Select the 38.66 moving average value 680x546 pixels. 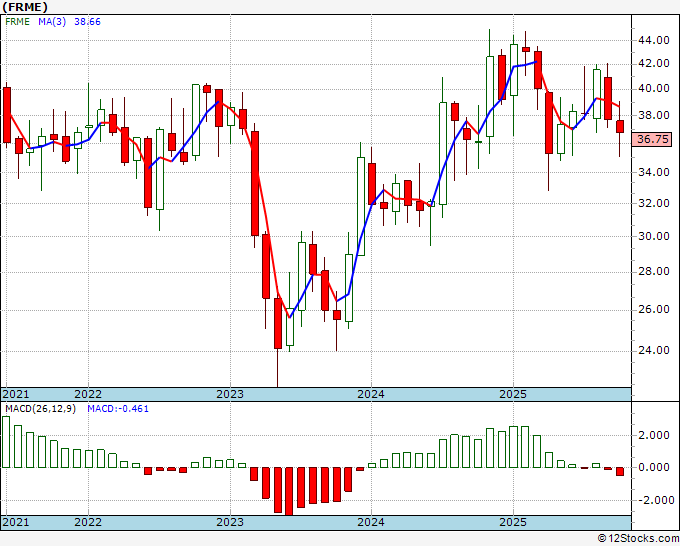pyautogui.click(x=87, y=22)
